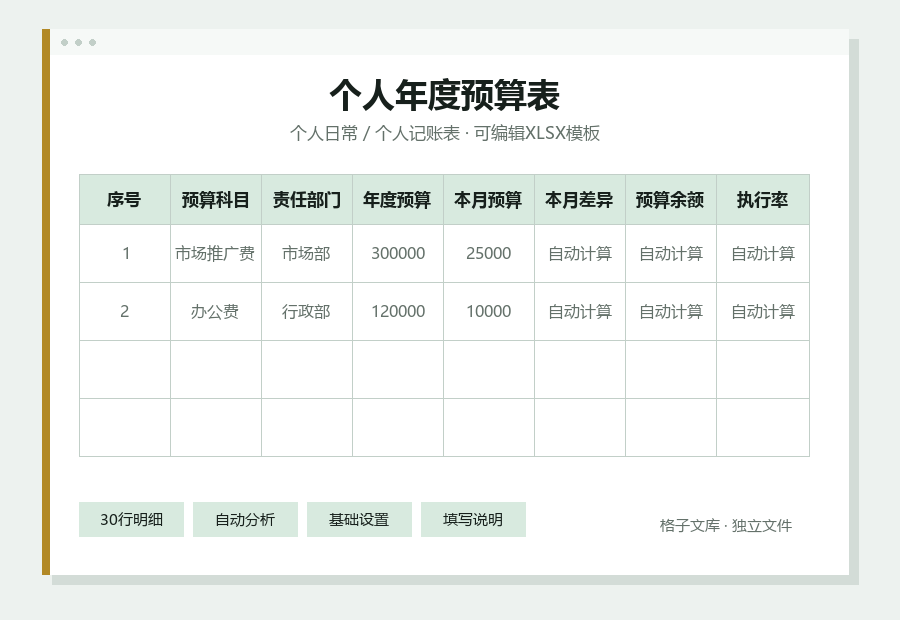Viewport: 900px width, 620px height.
Task: Click the 办公费 cell
Action: (216, 312)
